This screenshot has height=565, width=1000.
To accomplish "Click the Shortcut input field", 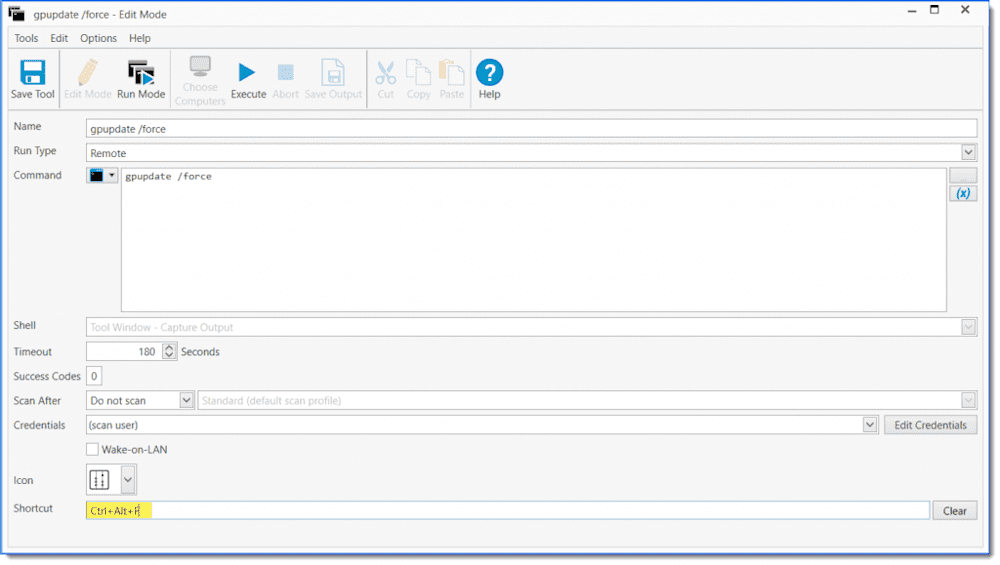I will [508, 510].
